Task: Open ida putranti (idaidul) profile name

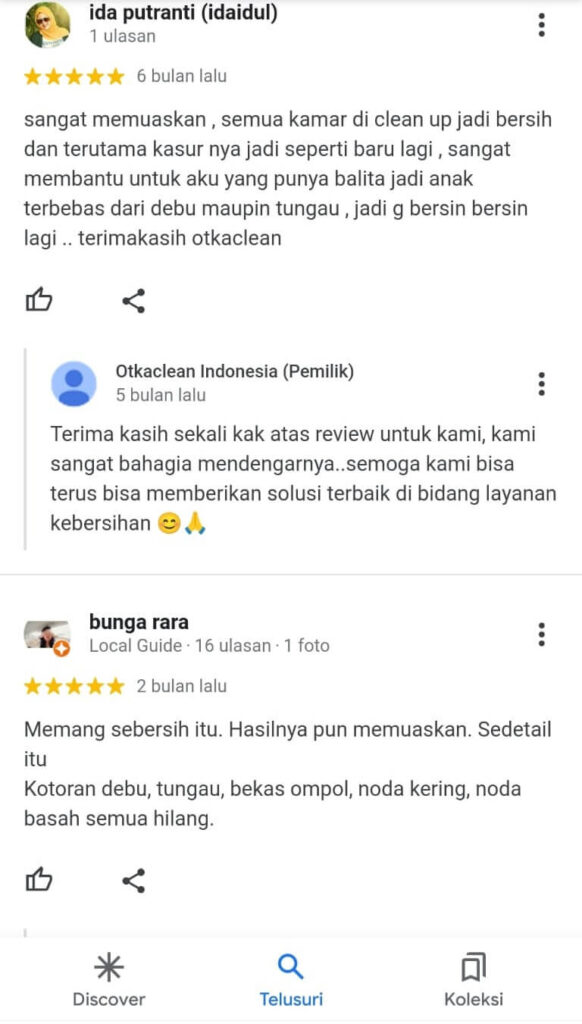Action: (x=184, y=13)
